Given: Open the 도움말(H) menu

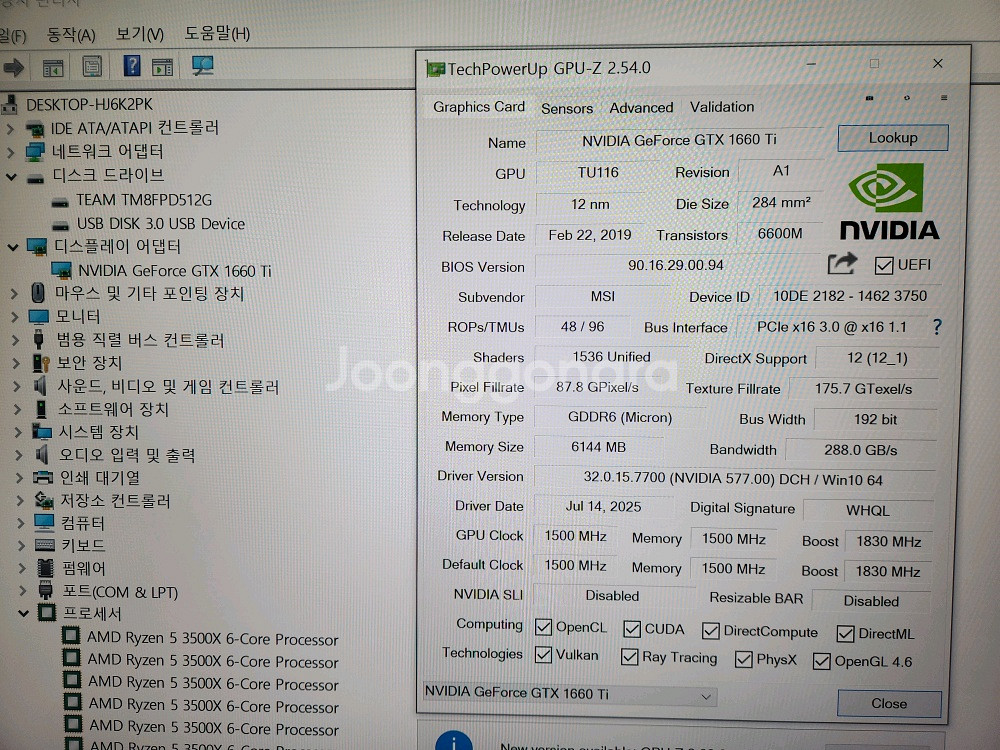Looking at the screenshot, I should (217, 34).
